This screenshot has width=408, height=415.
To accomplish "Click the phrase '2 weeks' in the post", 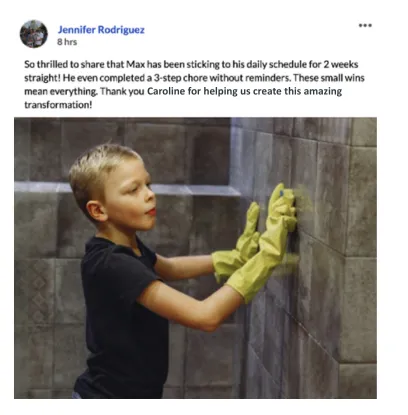I will [340, 64].
